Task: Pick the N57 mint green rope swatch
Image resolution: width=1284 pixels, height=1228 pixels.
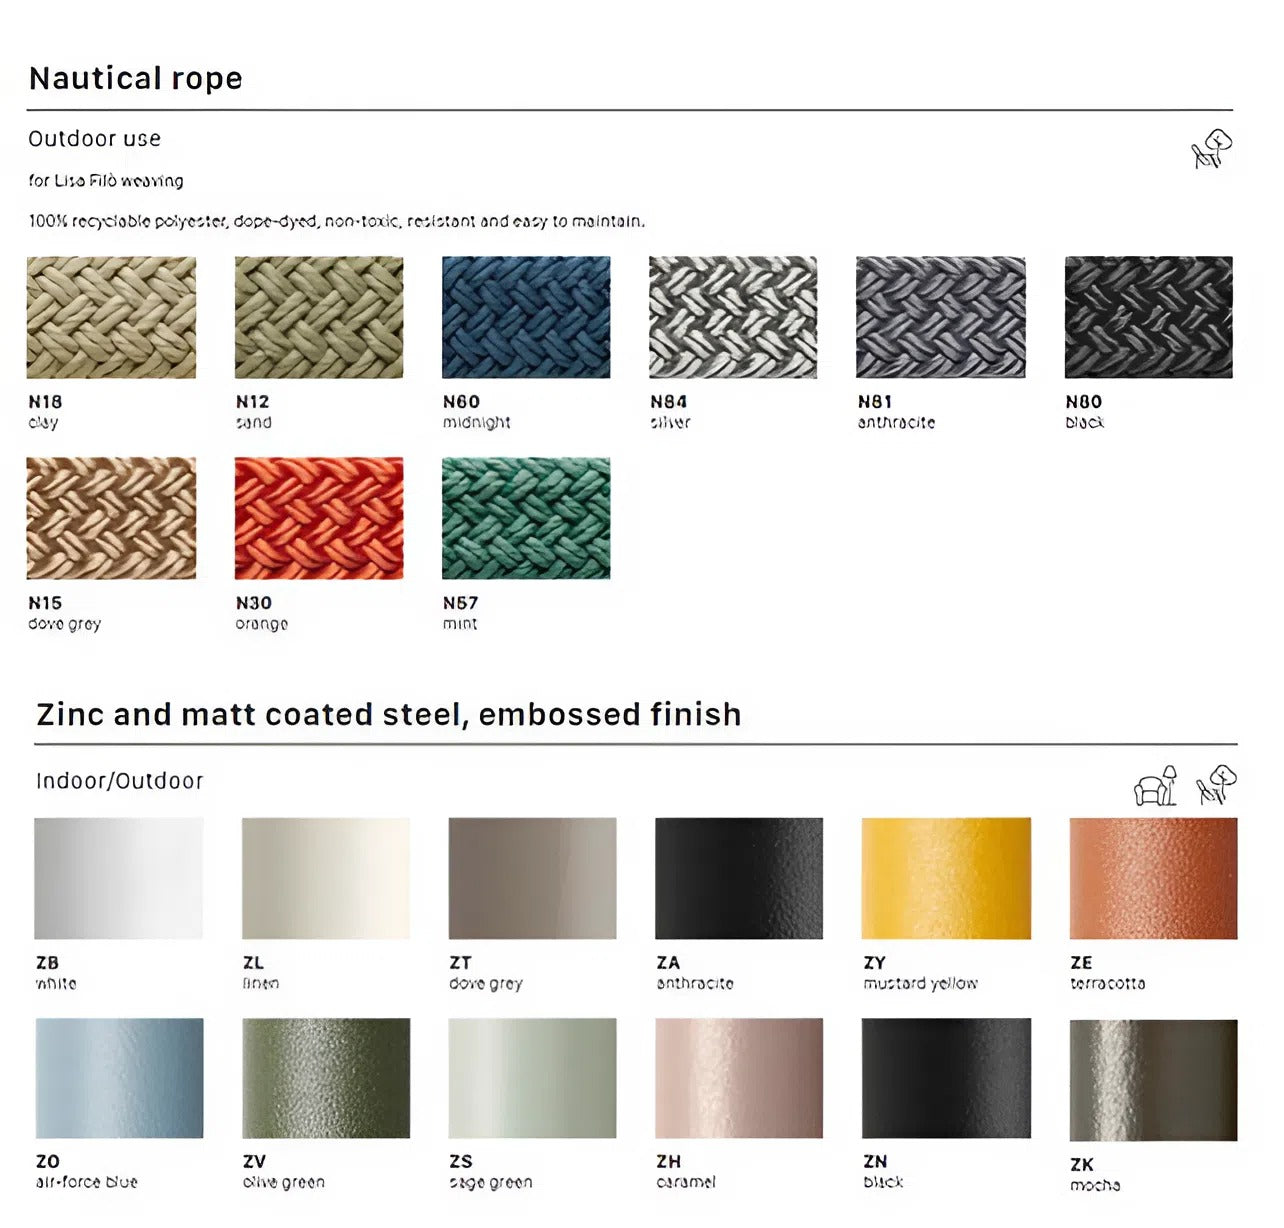Action: point(526,518)
